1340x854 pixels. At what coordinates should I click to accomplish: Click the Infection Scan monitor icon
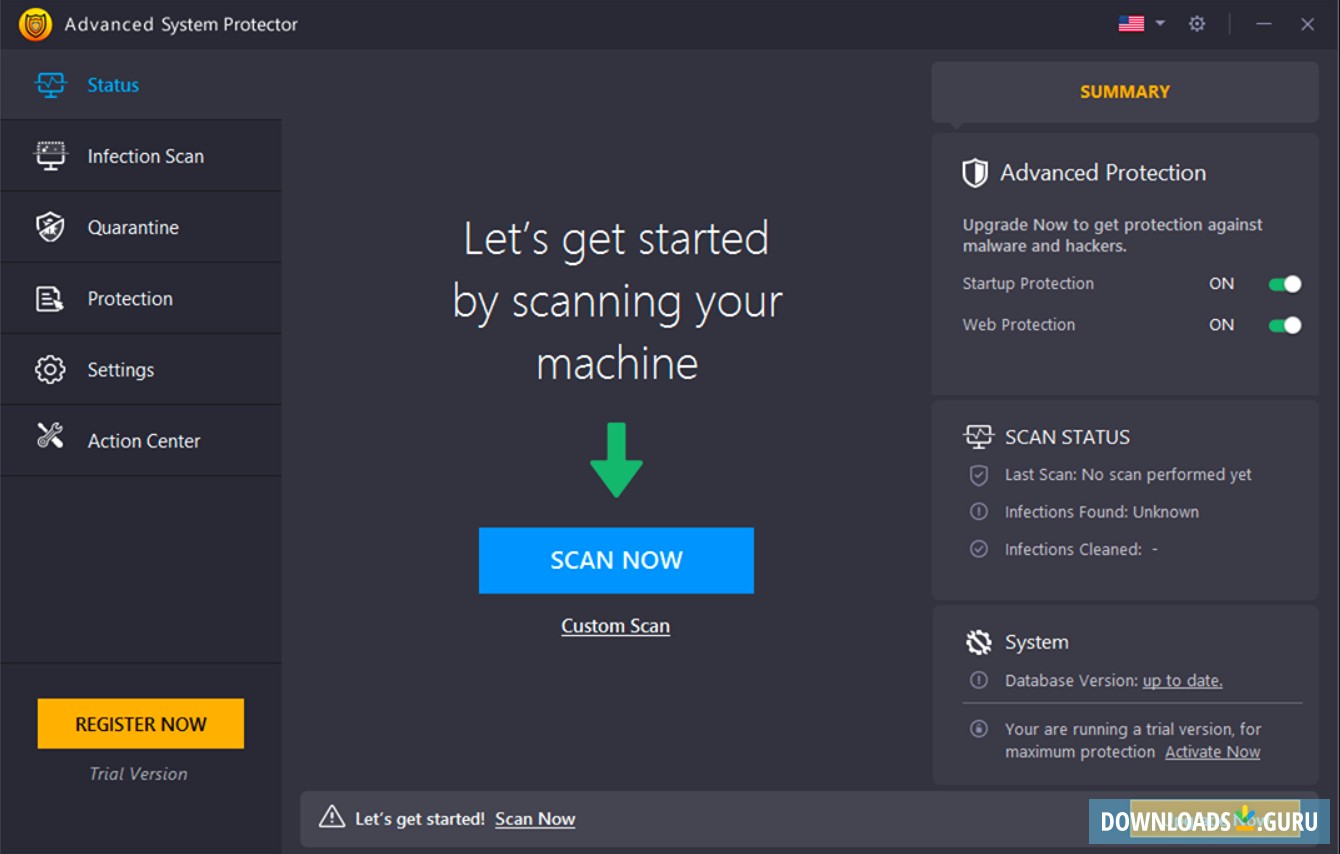(50, 156)
